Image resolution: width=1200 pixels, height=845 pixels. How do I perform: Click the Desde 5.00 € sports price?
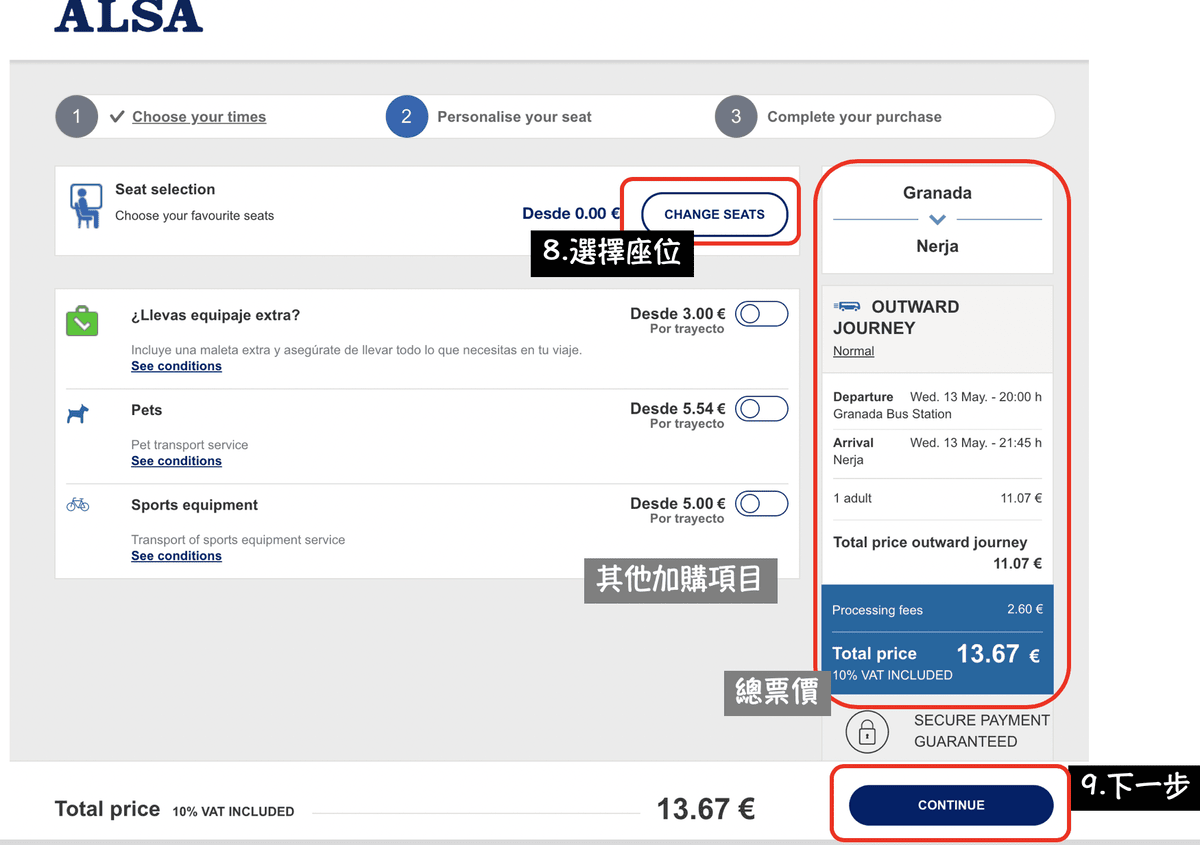678,503
